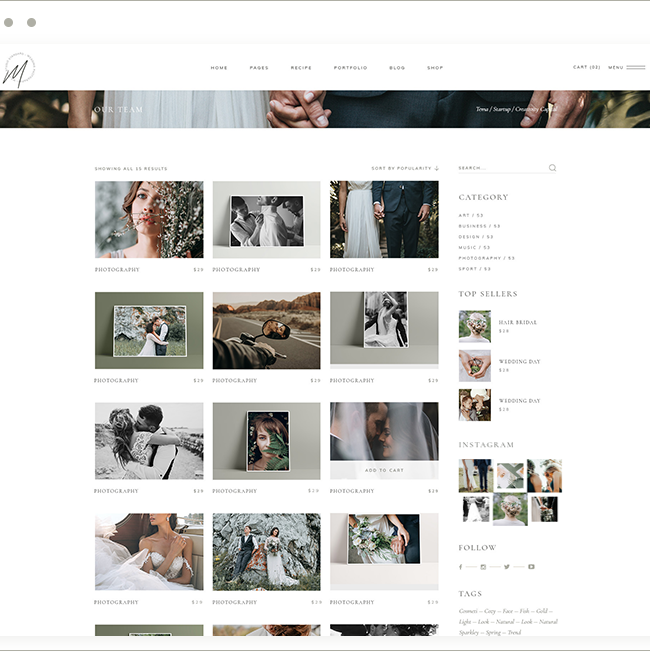Image resolution: width=650 pixels, height=652 pixels.
Task: Click the site logo monogram
Action: (x=17, y=69)
